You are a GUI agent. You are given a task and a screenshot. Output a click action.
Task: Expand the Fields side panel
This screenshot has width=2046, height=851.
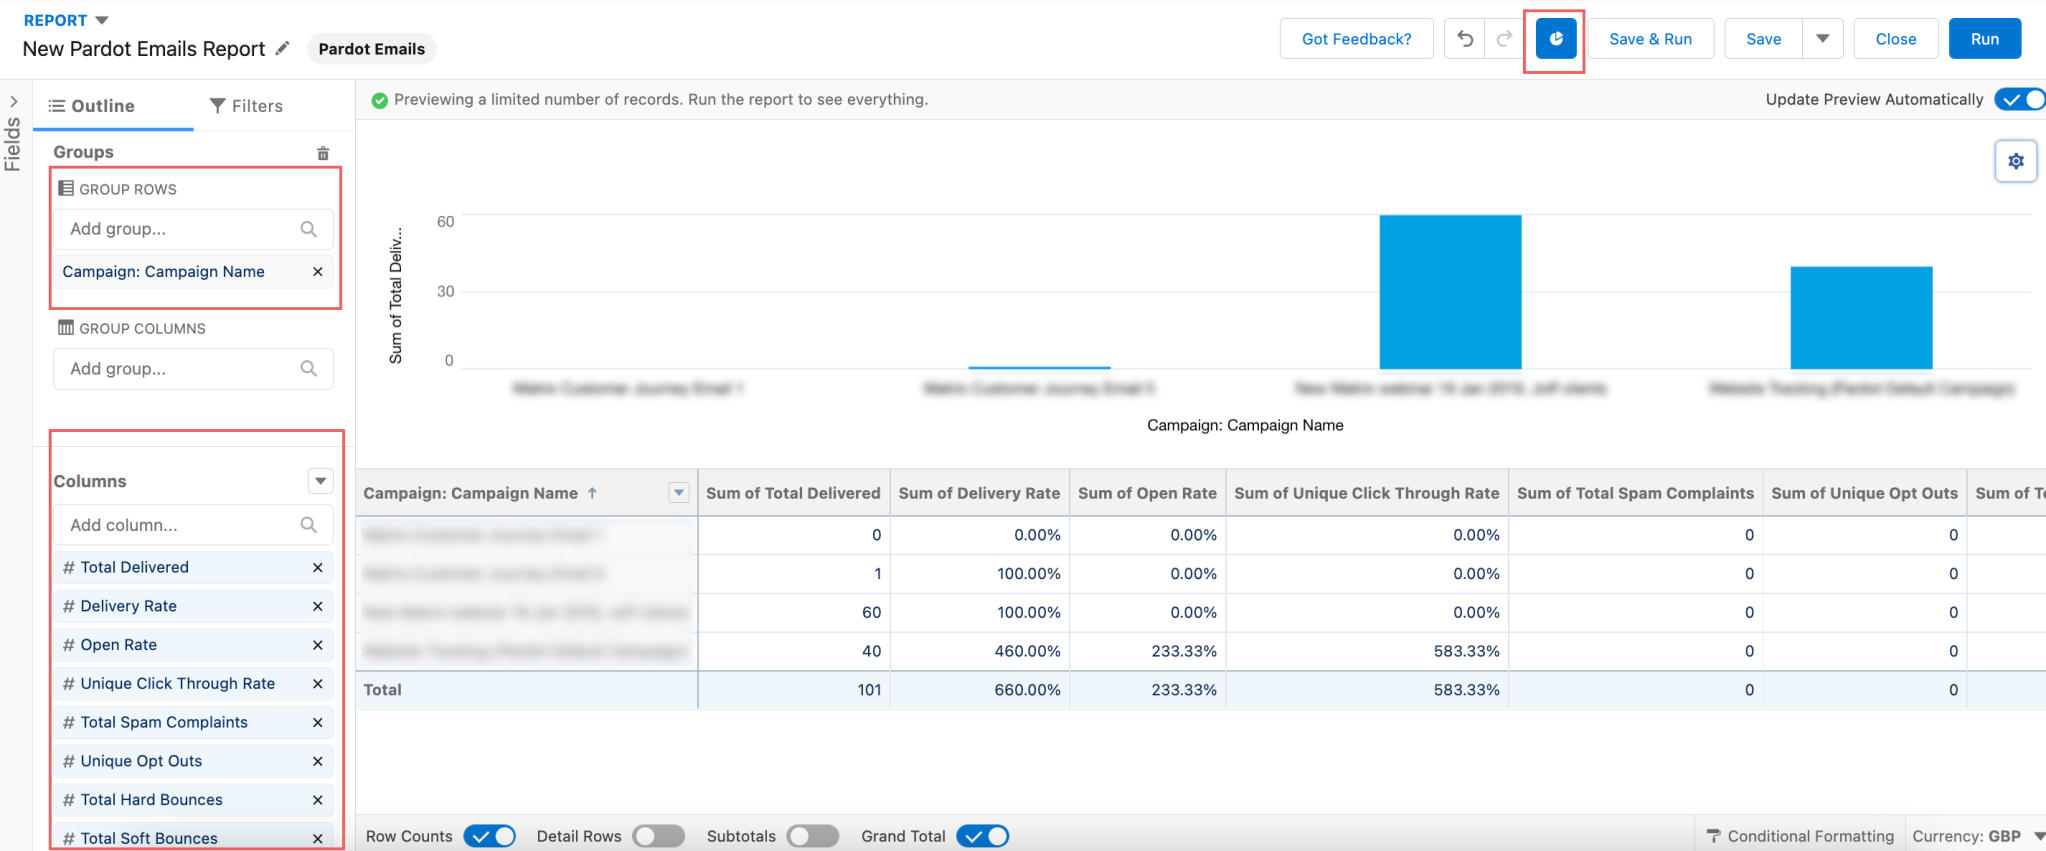13,102
